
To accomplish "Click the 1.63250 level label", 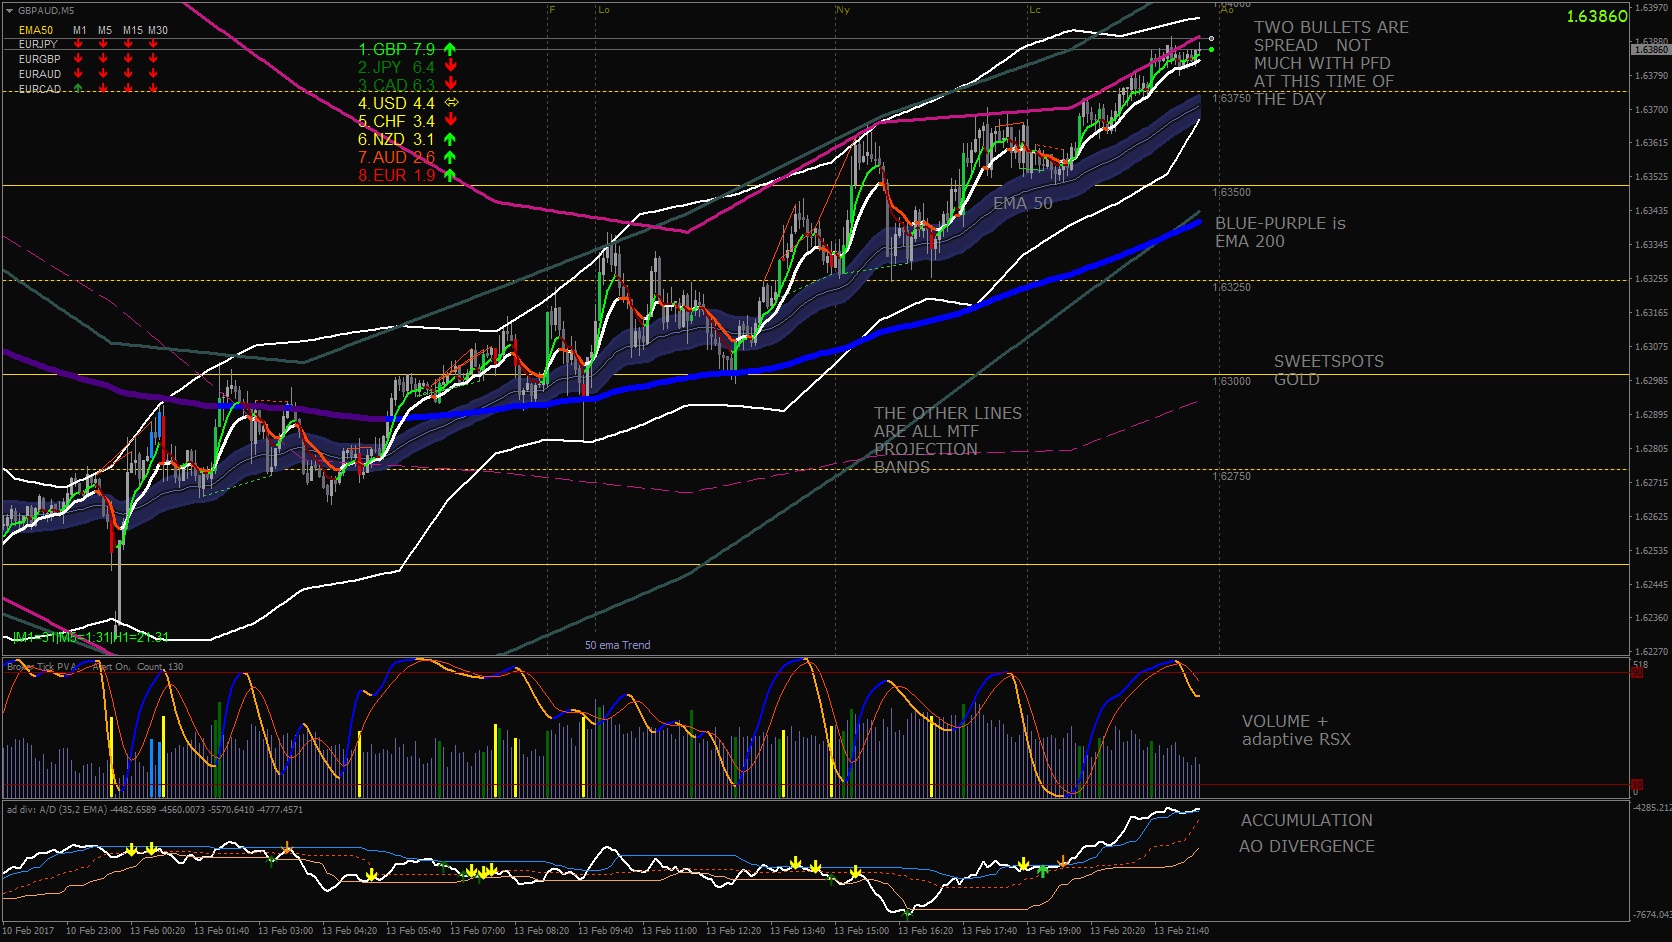I will click(x=1232, y=287).
